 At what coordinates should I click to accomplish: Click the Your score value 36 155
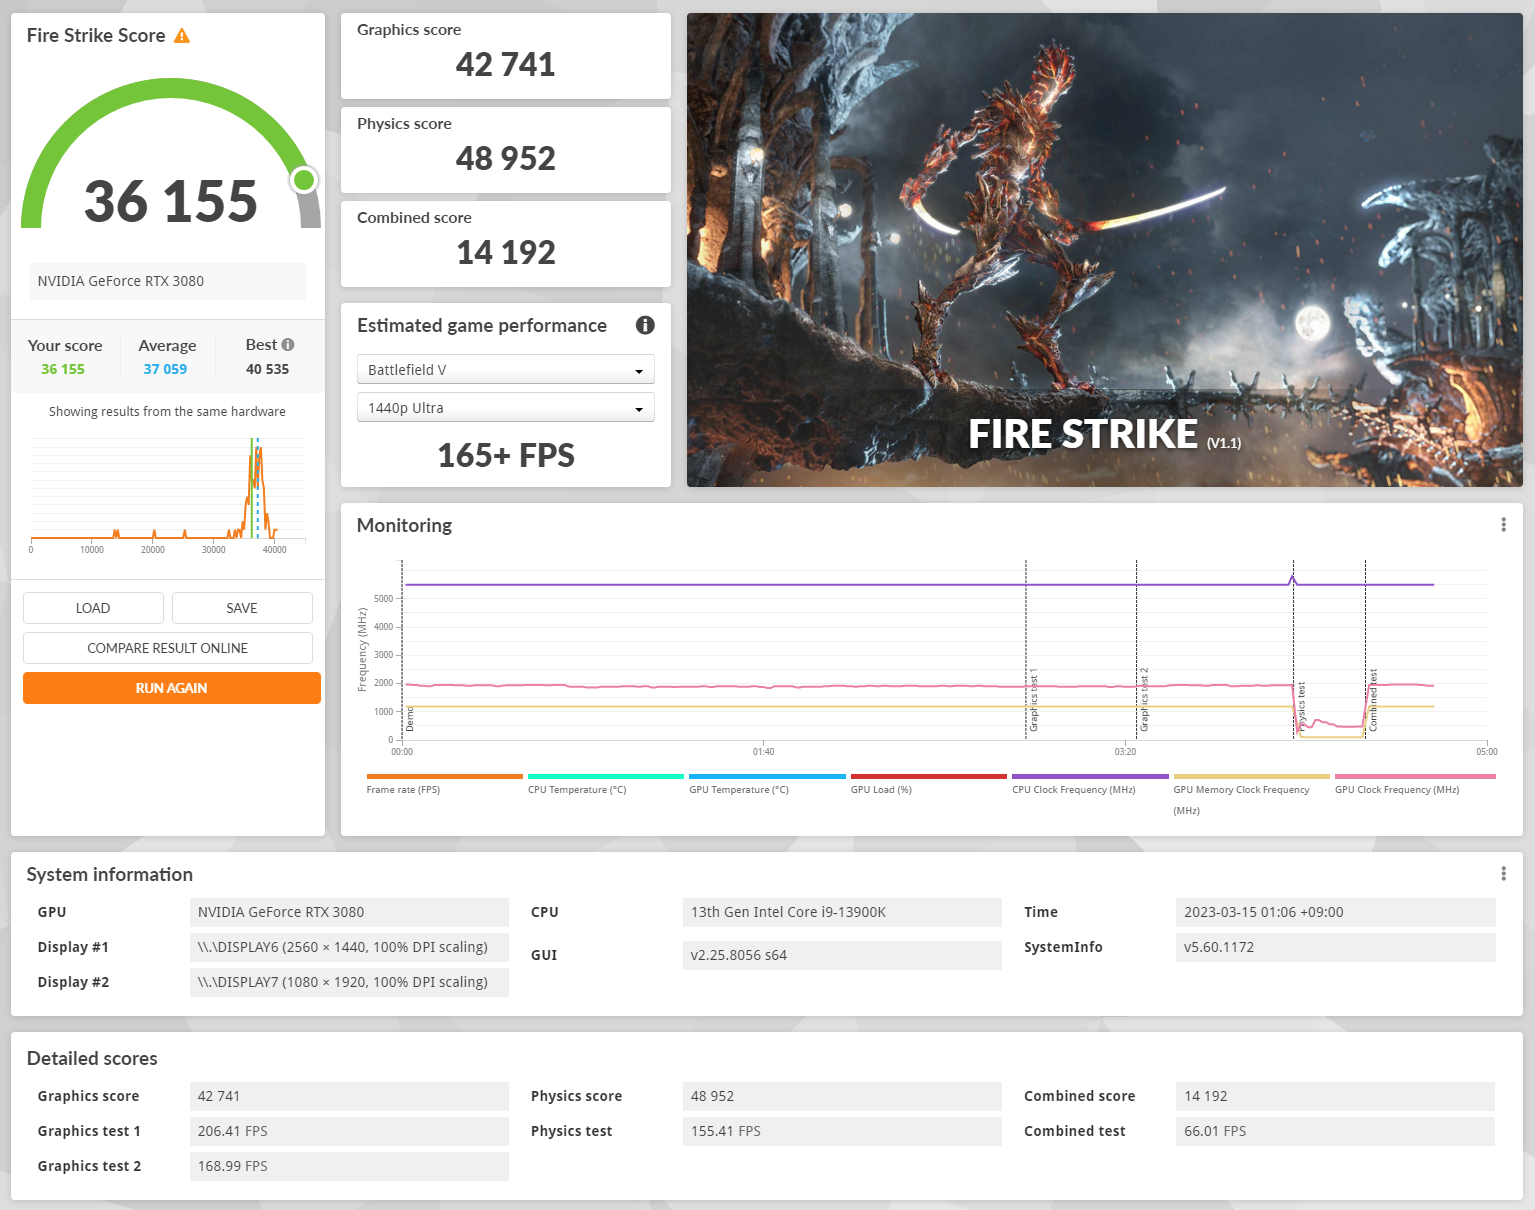(63, 369)
